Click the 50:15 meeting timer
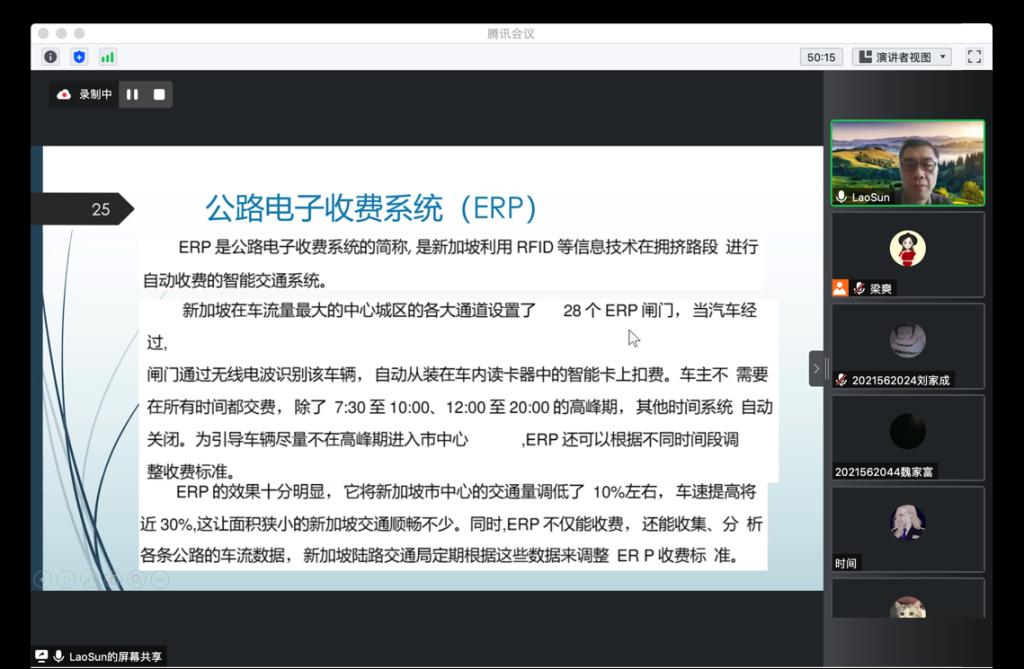1024x669 pixels. (x=821, y=57)
